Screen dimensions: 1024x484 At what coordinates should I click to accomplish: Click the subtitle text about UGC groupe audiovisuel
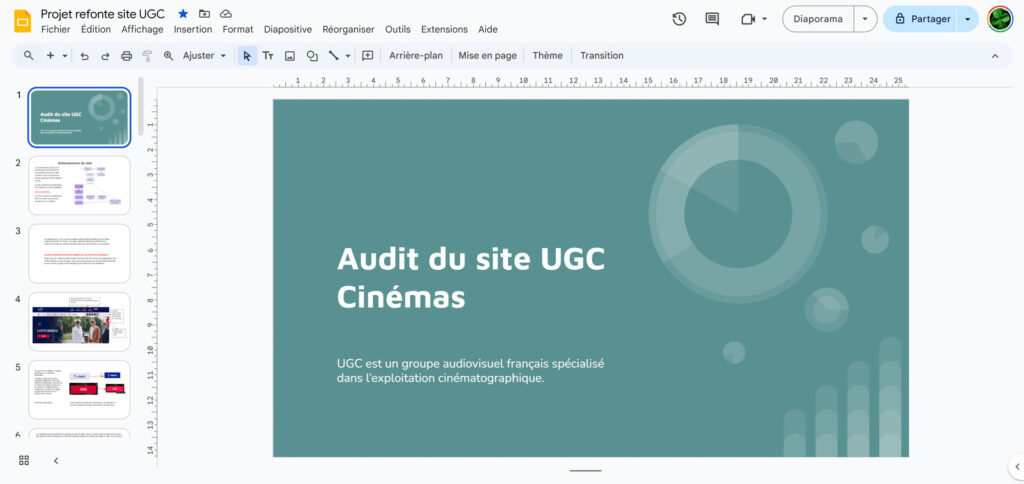(471, 370)
